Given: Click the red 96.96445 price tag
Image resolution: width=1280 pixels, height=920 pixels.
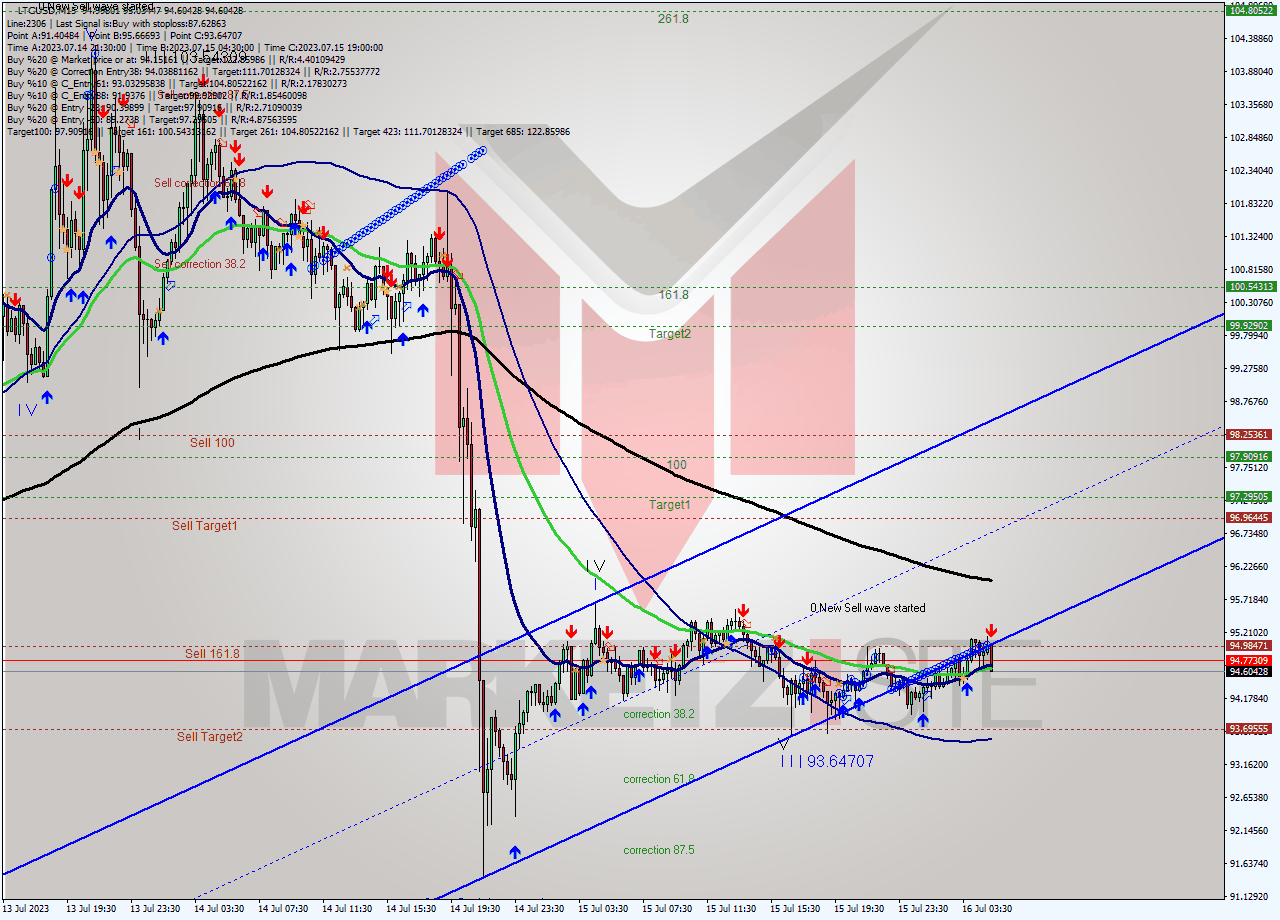Looking at the screenshot, I should pos(1250,517).
